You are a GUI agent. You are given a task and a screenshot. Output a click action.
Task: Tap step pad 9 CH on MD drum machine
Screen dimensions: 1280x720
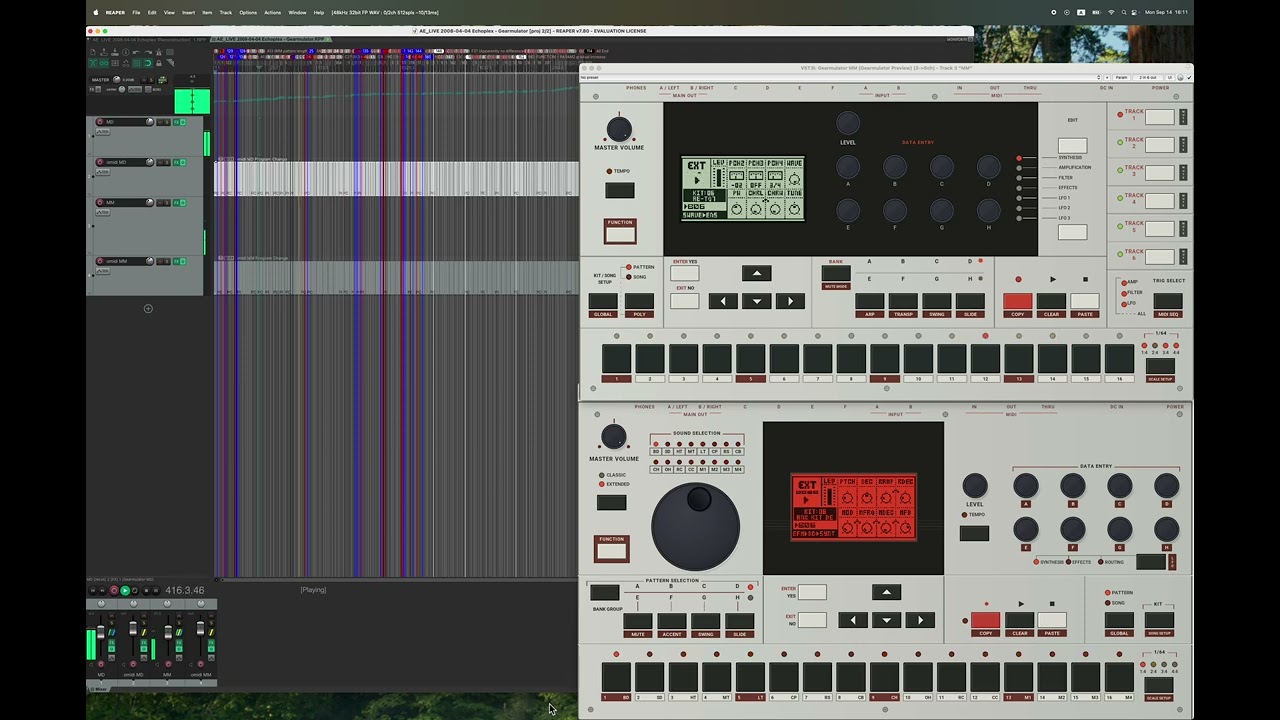(x=884, y=677)
